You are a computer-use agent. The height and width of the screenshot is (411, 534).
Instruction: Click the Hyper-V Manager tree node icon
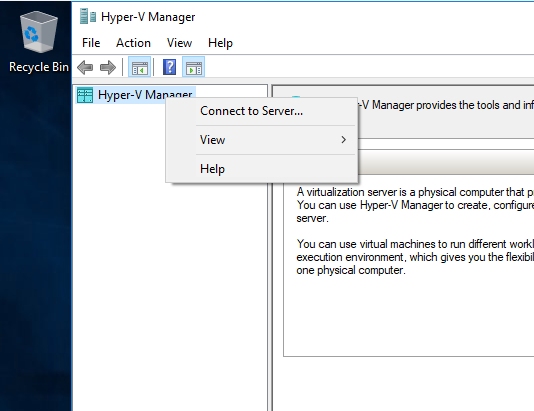pyautogui.click(x=85, y=95)
